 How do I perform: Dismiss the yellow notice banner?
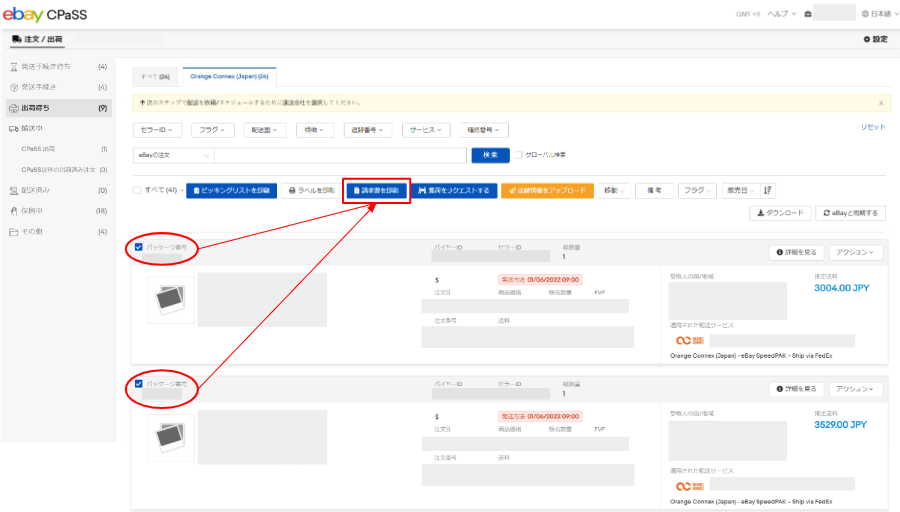pos(880,102)
